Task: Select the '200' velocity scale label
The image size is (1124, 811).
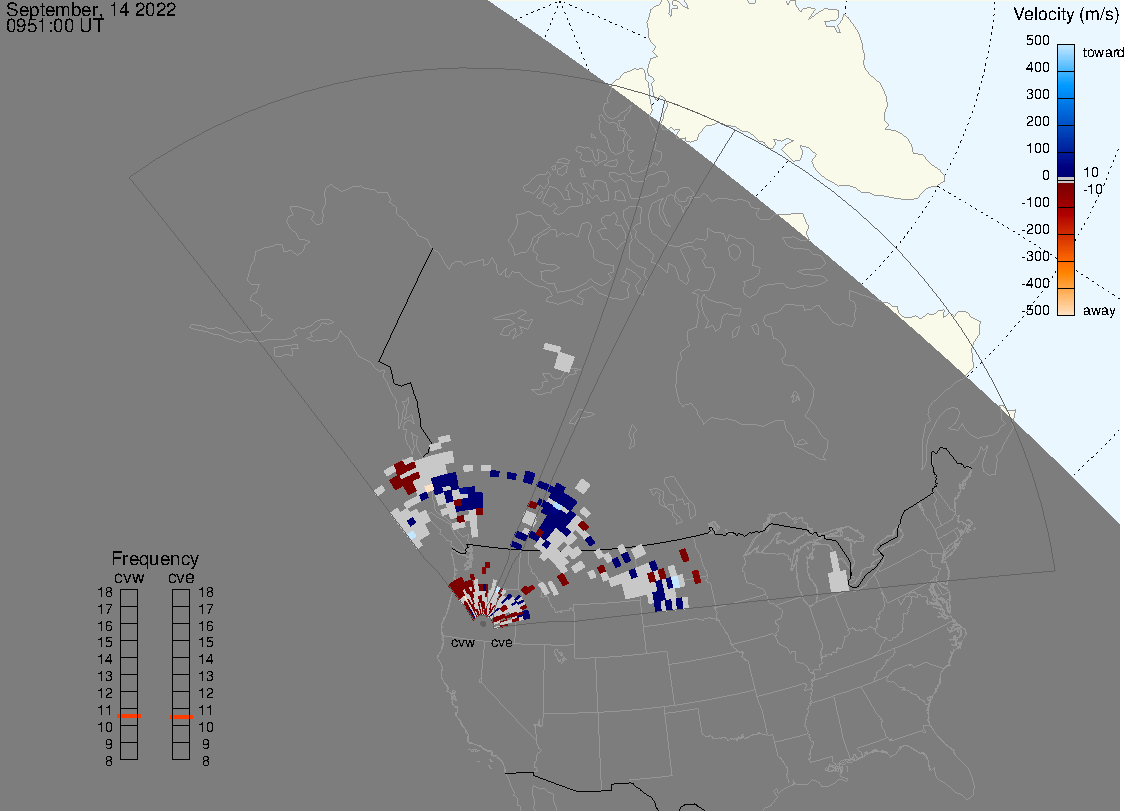Action: pyautogui.click(x=1037, y=121)
